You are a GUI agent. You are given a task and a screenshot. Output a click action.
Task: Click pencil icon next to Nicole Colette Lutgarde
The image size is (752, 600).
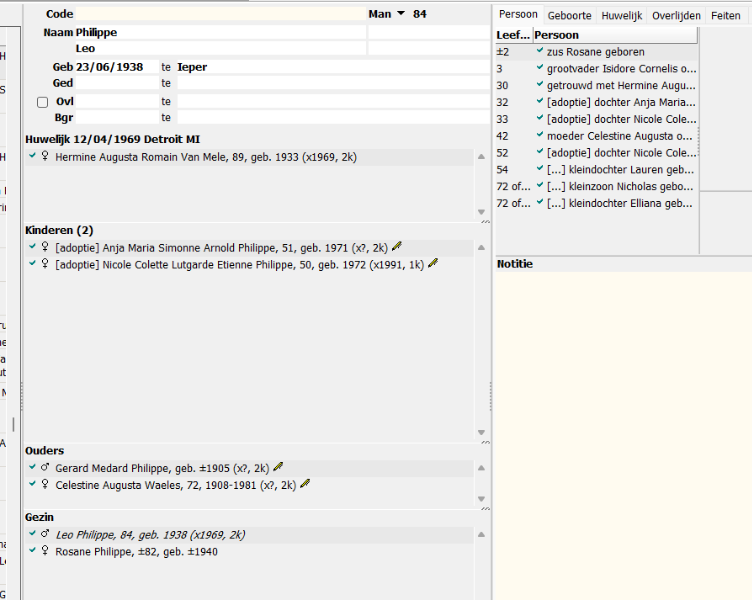tap(433, 264)
